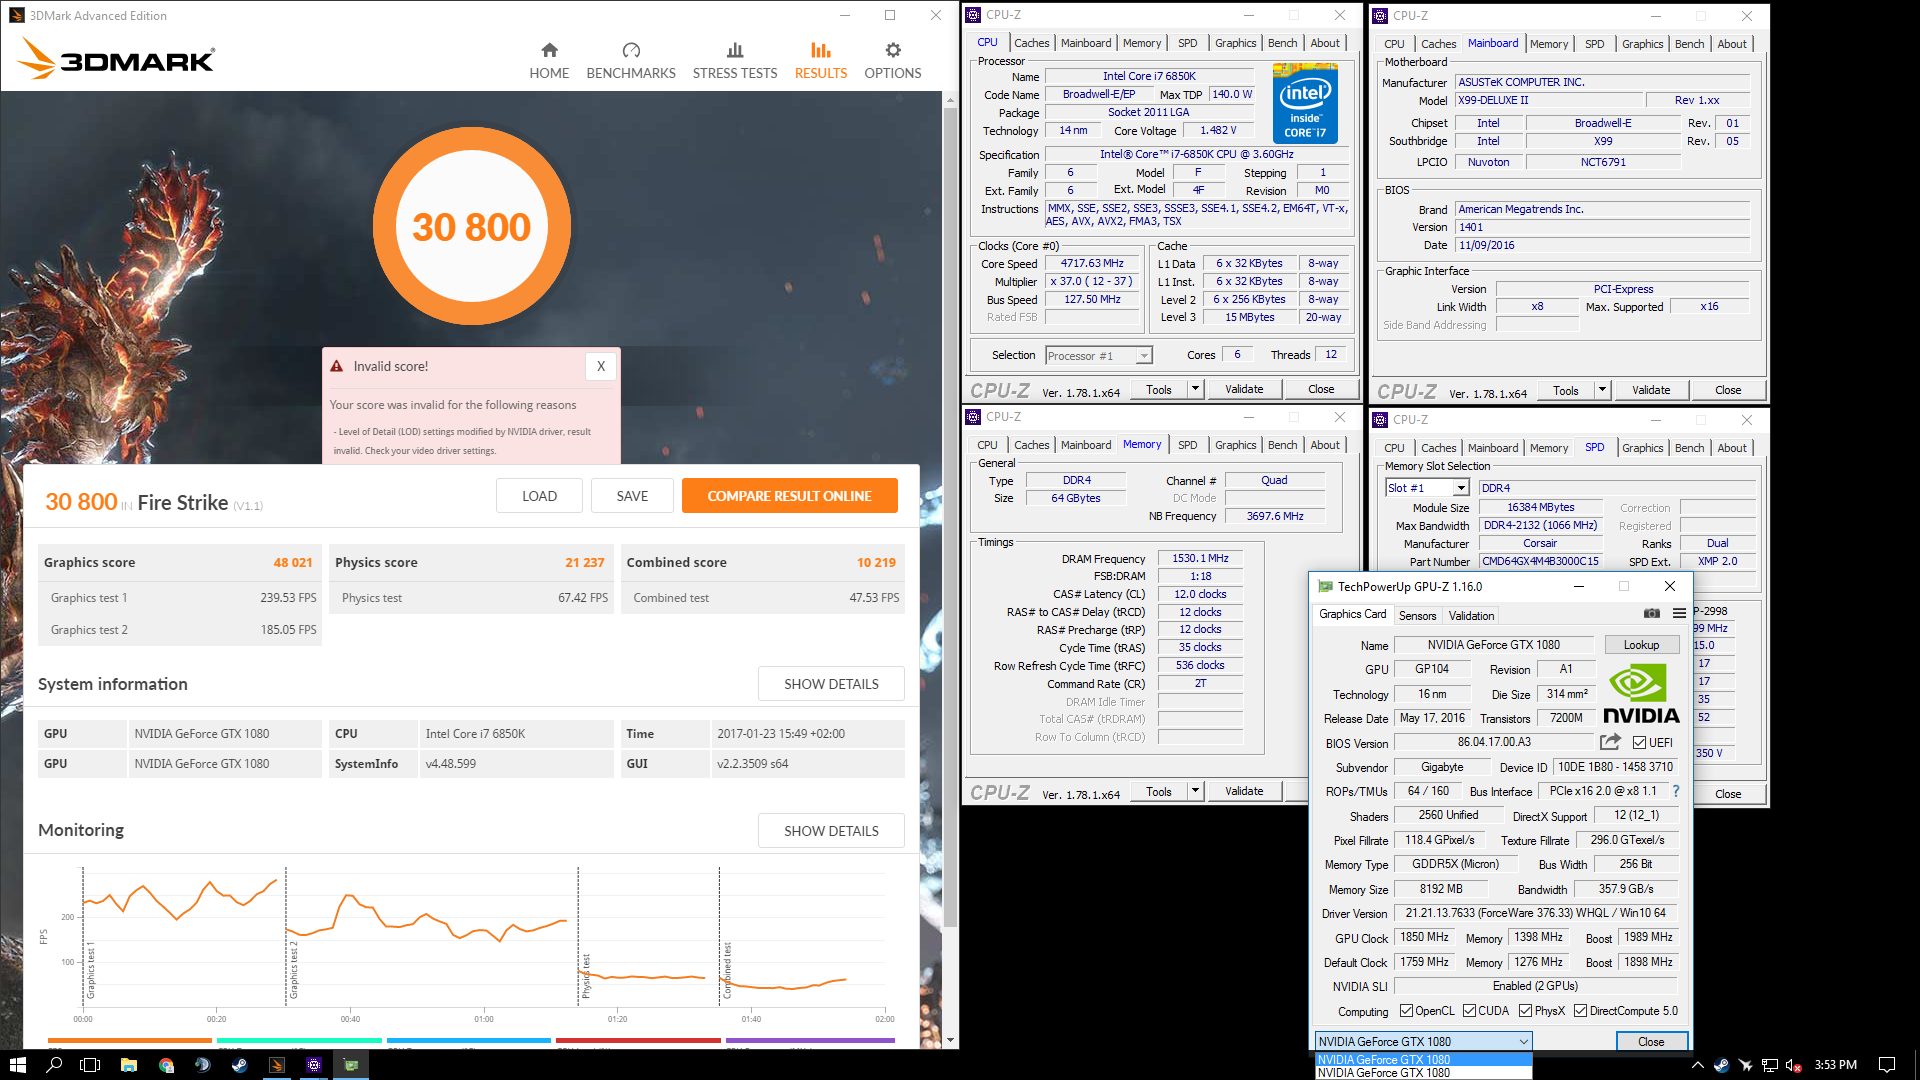Open About tab in CPU-Z CPU window
This screenshot has height=1080, width=1920.
[x=1325, y=43]
